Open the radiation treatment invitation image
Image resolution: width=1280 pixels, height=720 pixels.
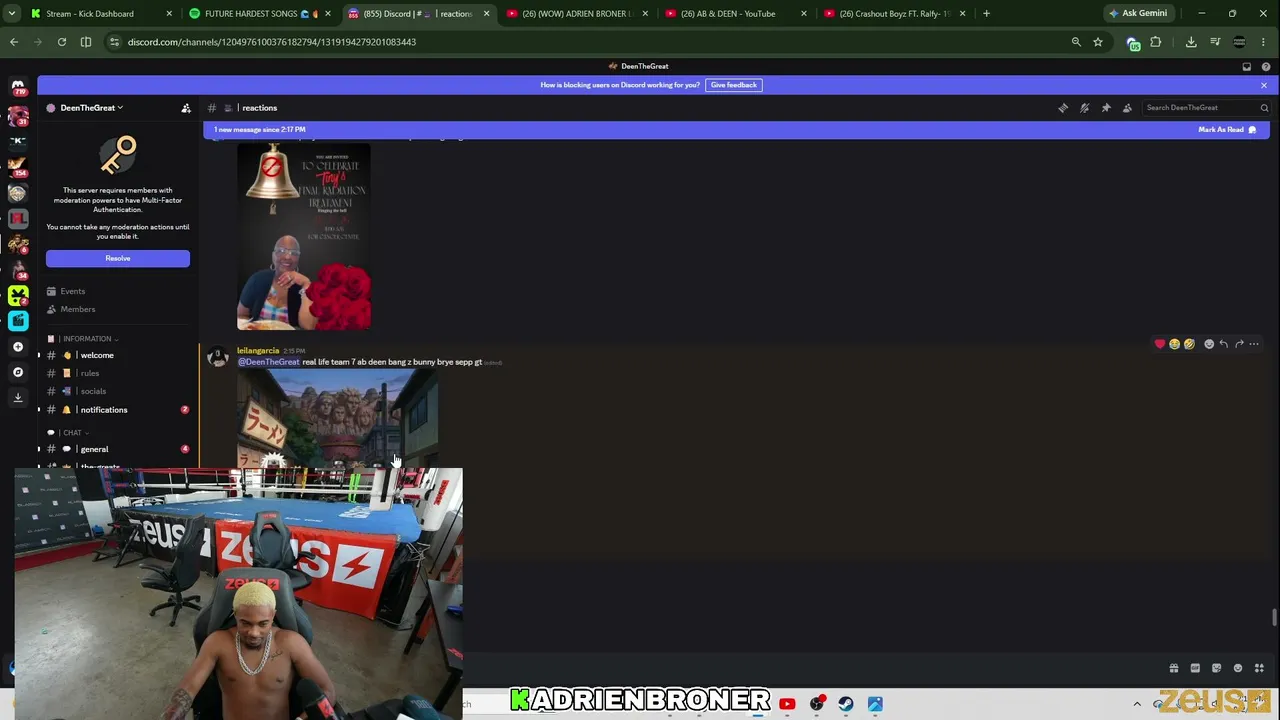coord(304,236)
